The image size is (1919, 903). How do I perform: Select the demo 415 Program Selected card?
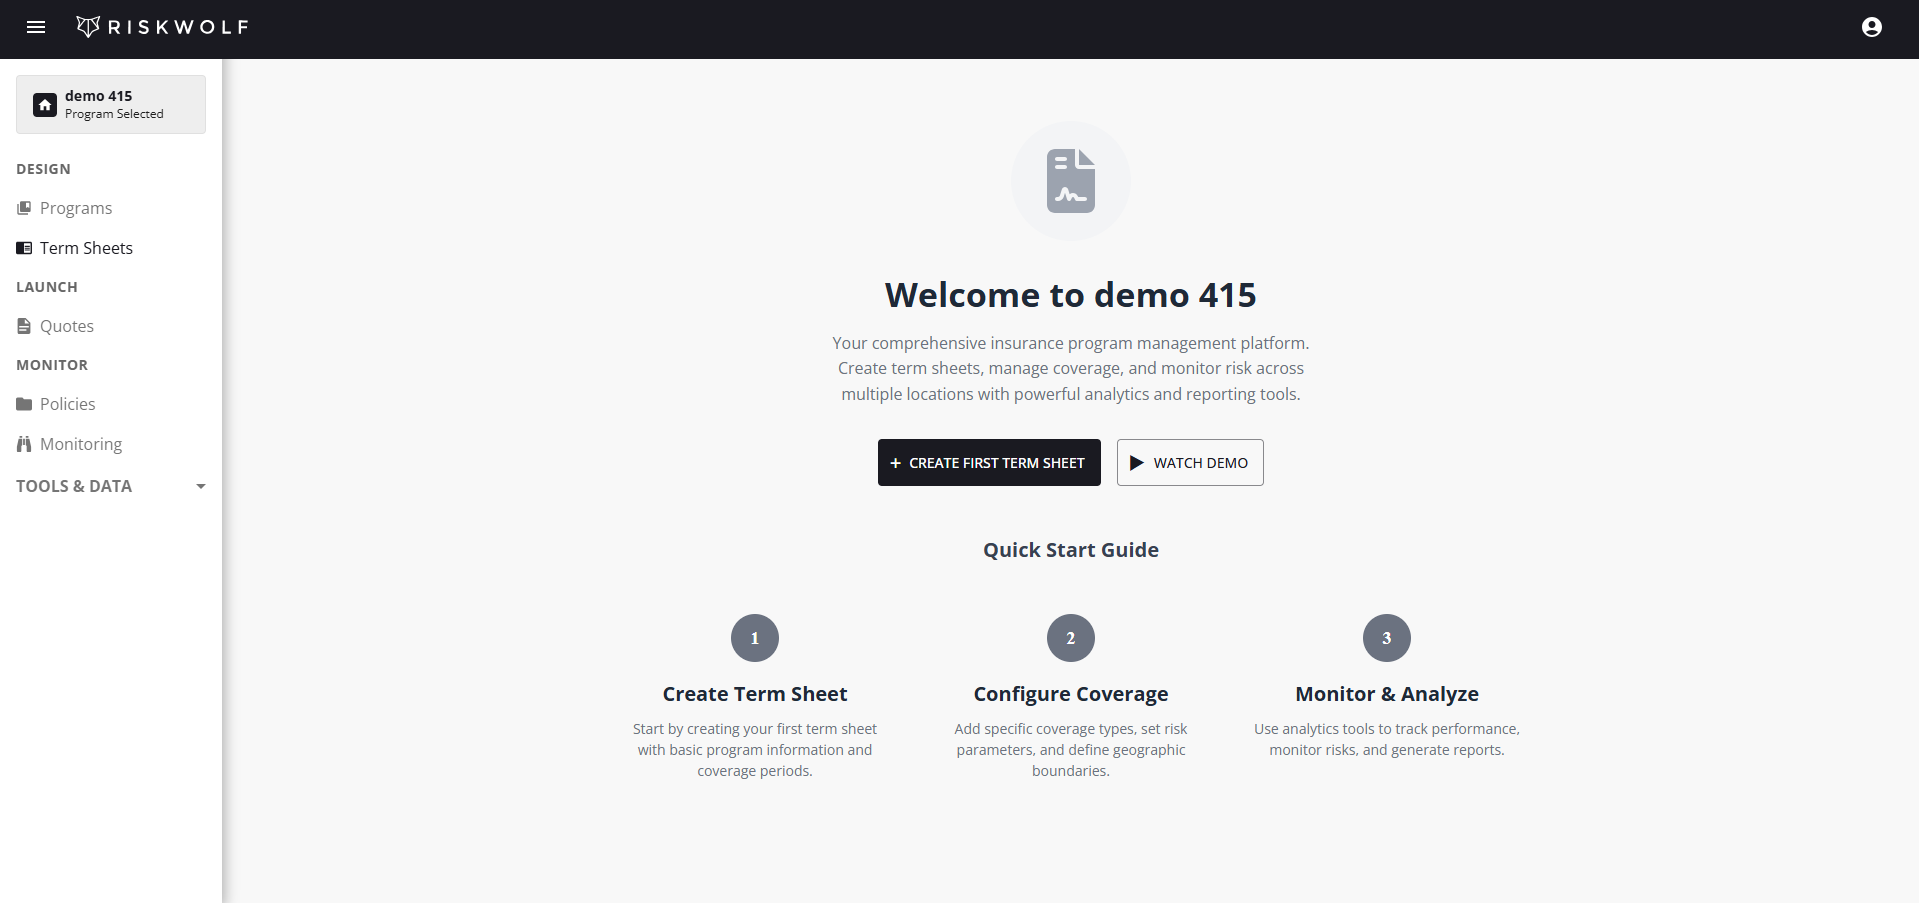click(x=110, y=104)
